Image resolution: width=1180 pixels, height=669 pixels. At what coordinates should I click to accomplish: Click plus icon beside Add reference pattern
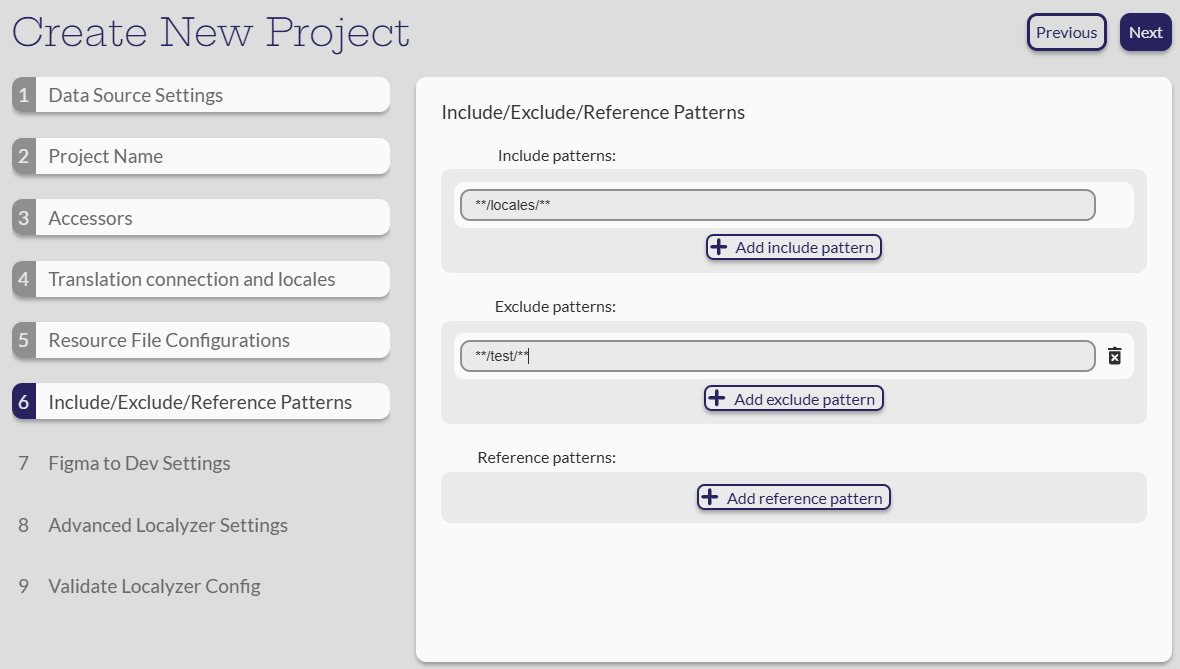709,498
